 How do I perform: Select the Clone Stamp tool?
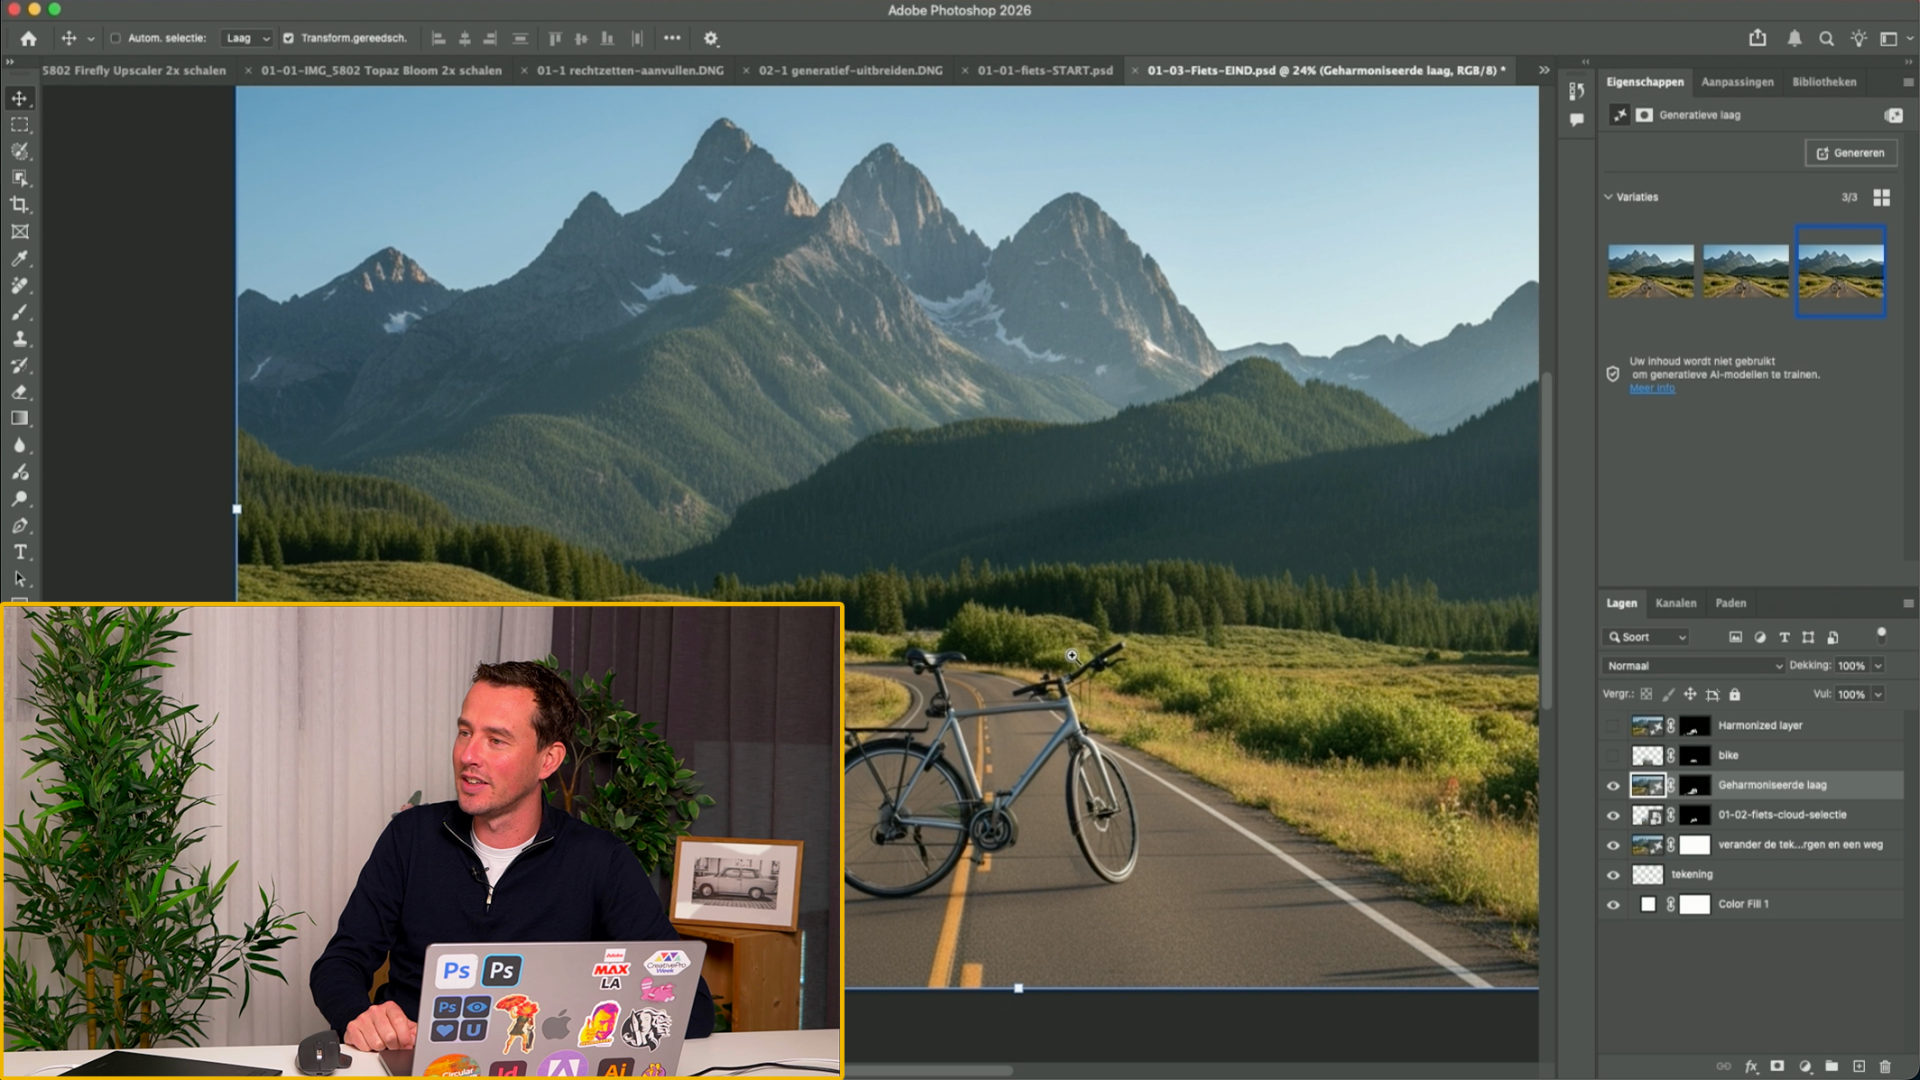19,339
